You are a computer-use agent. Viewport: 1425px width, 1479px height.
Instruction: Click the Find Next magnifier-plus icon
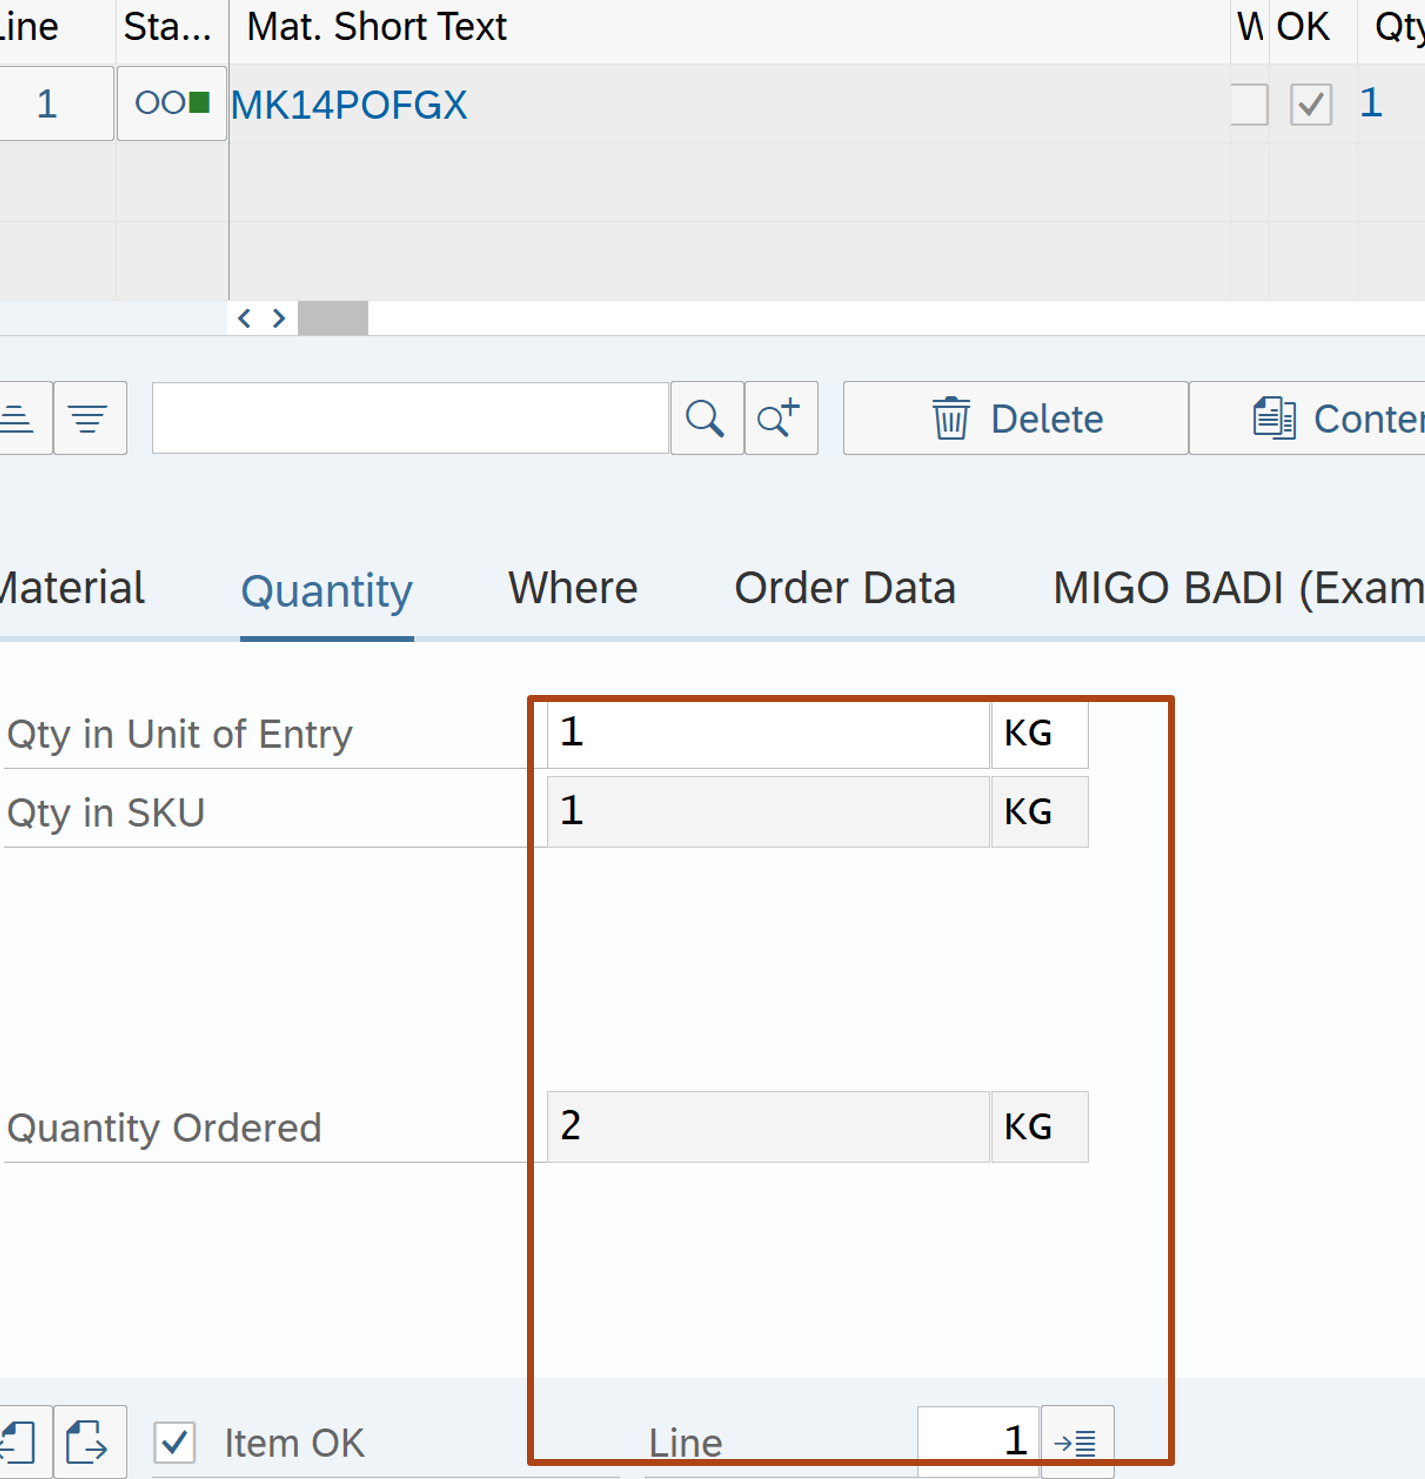780,419
